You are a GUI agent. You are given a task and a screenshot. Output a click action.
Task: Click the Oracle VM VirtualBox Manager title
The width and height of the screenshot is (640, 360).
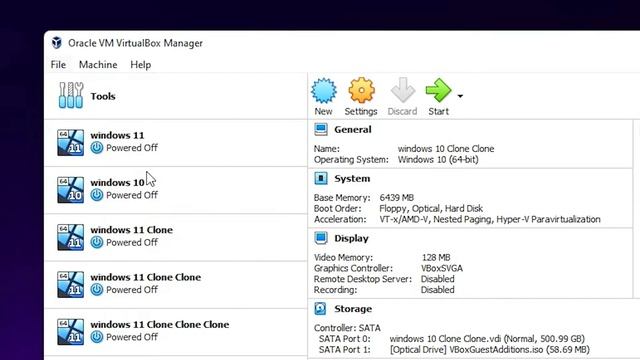click(x=135, y=43)
